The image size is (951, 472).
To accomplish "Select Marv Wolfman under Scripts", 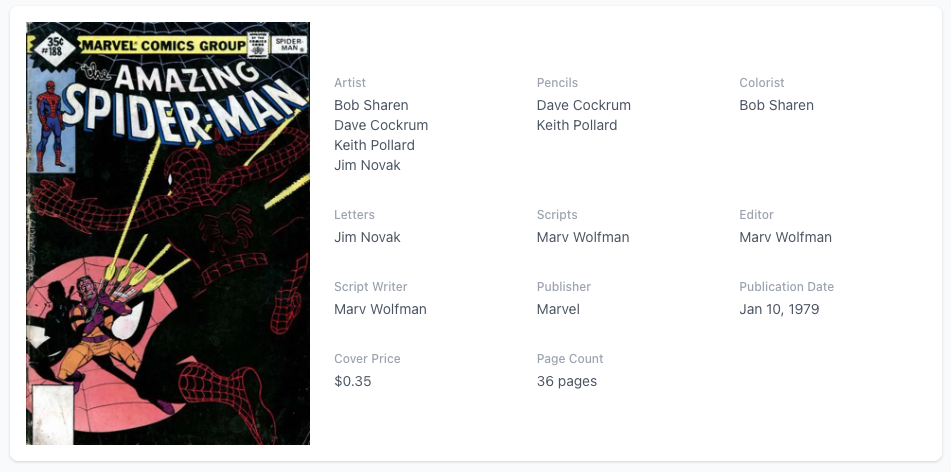I will tap(583, 237).
